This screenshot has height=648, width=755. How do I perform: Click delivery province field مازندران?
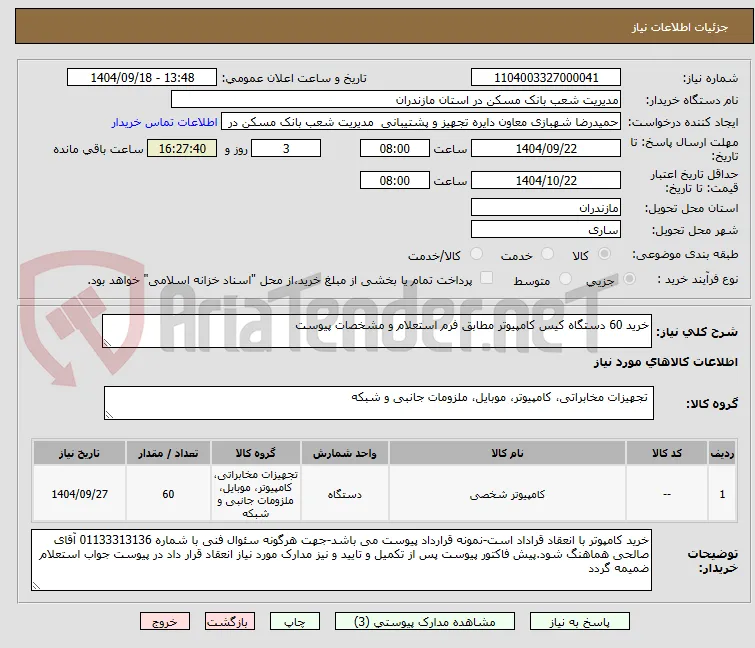pyautogui.click(x=546, y=207)
